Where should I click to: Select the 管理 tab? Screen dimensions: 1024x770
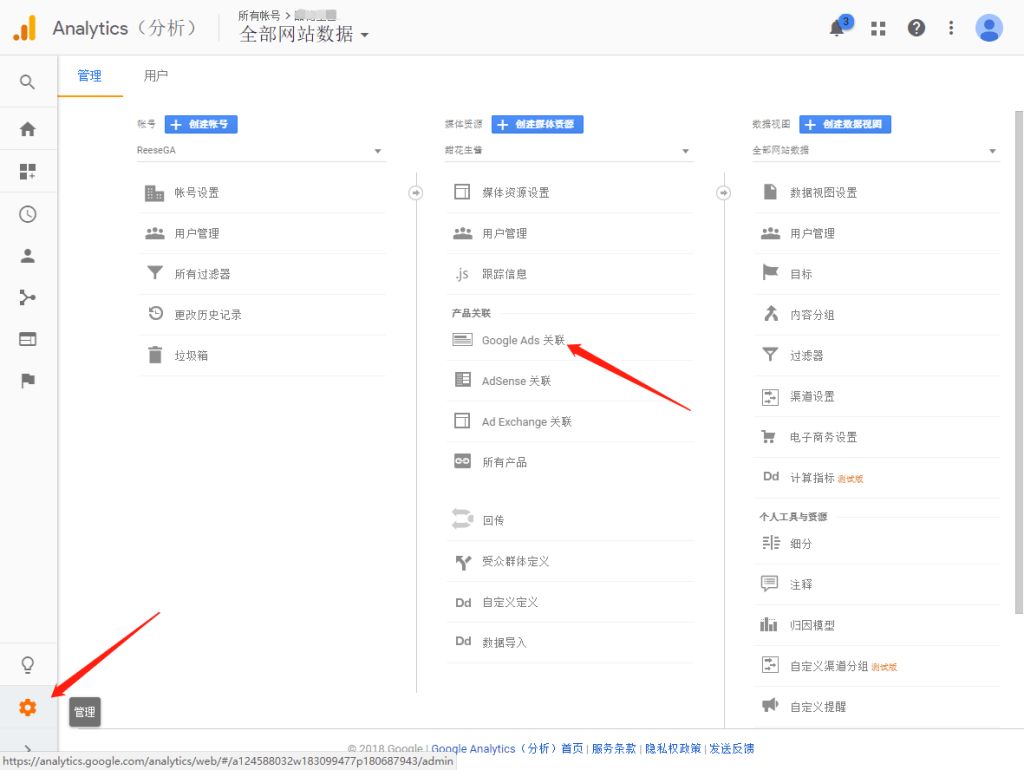click(x=90, y=76)
